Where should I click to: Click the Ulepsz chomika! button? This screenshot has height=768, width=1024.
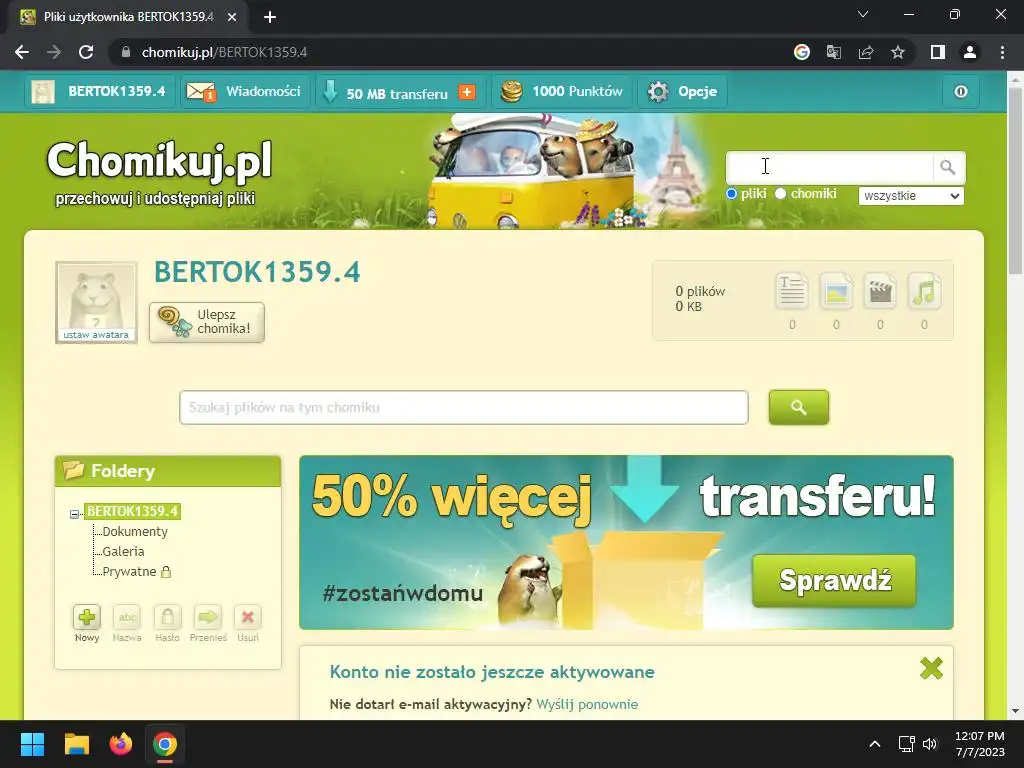(x=207, y=322)
